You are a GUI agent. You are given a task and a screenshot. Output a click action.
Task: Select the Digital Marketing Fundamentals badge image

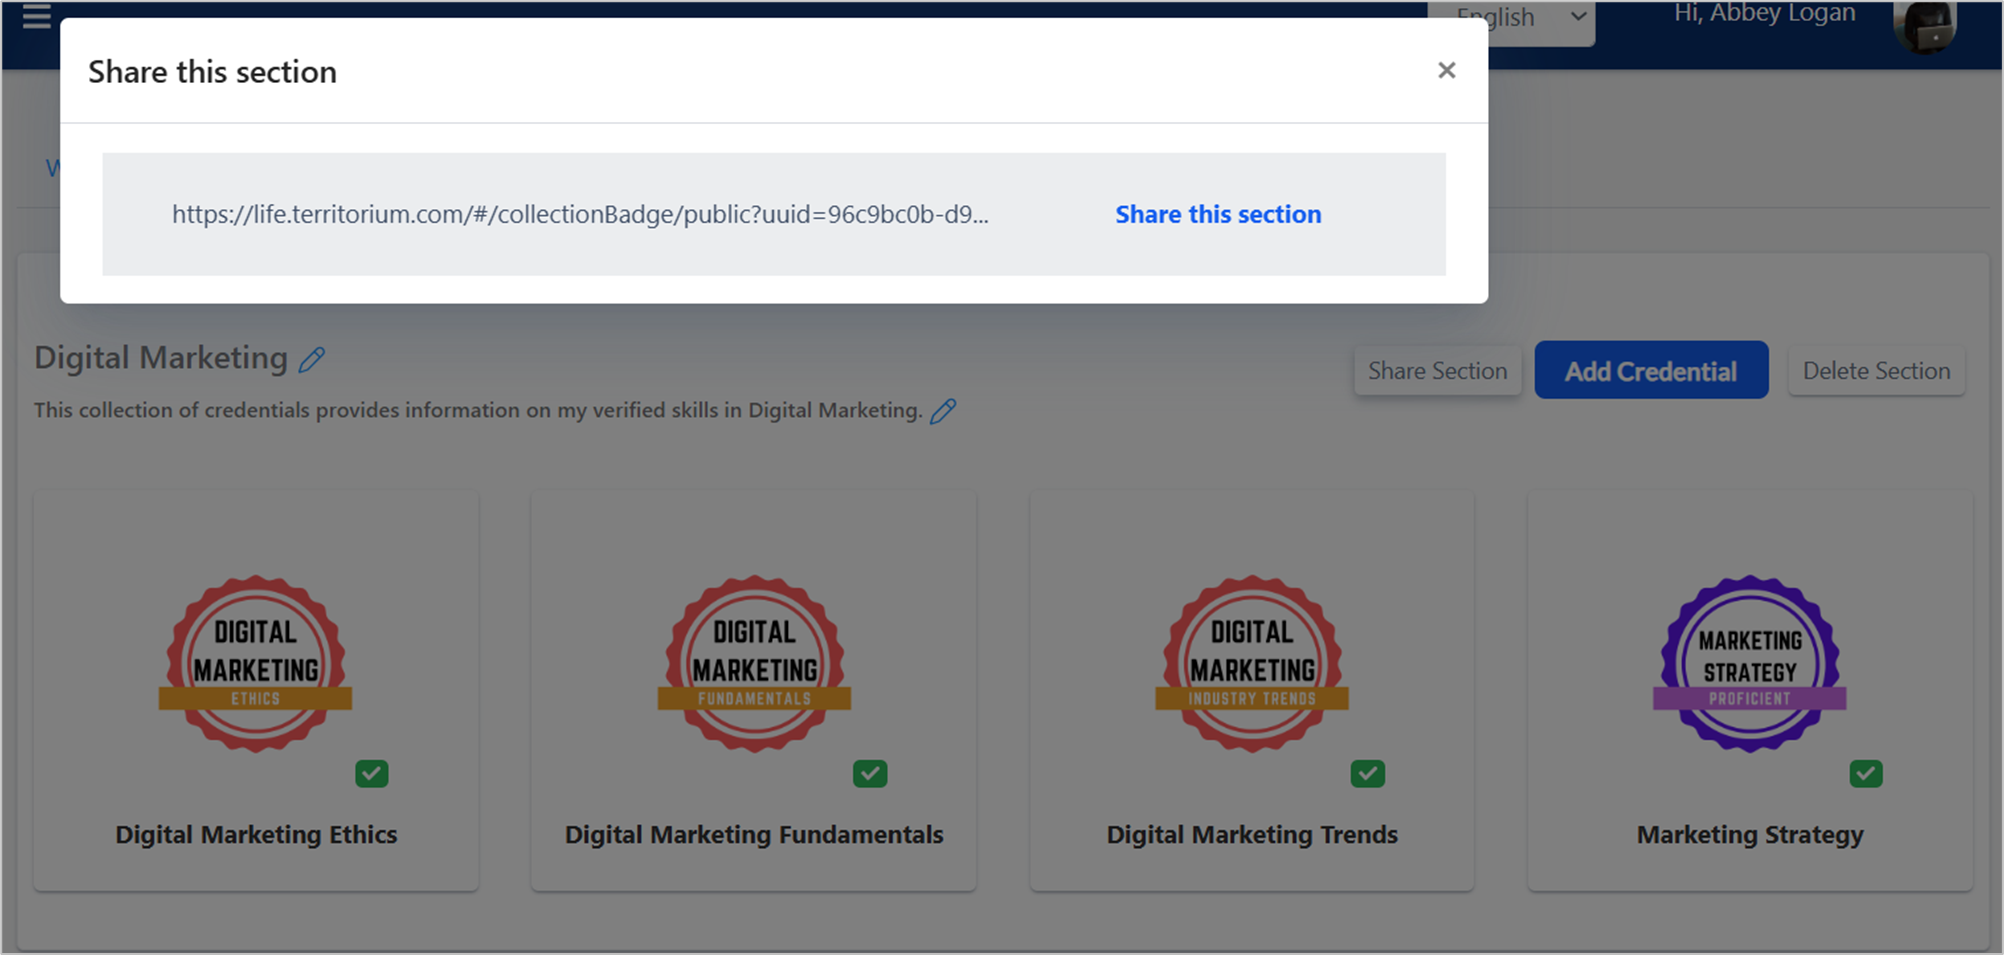pos(754,663)
